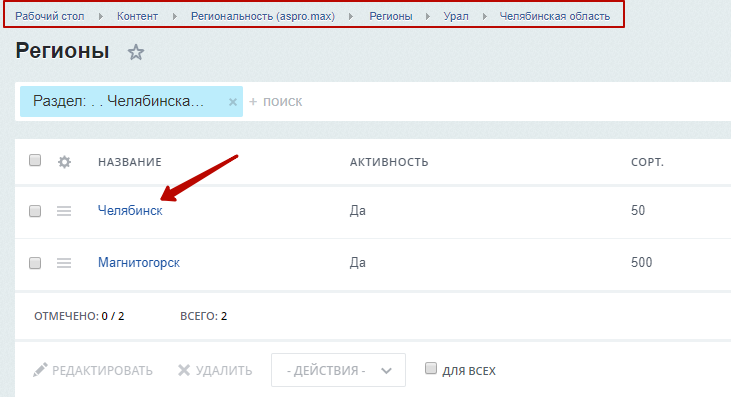Open the Магнитогорск region entry

138,263
